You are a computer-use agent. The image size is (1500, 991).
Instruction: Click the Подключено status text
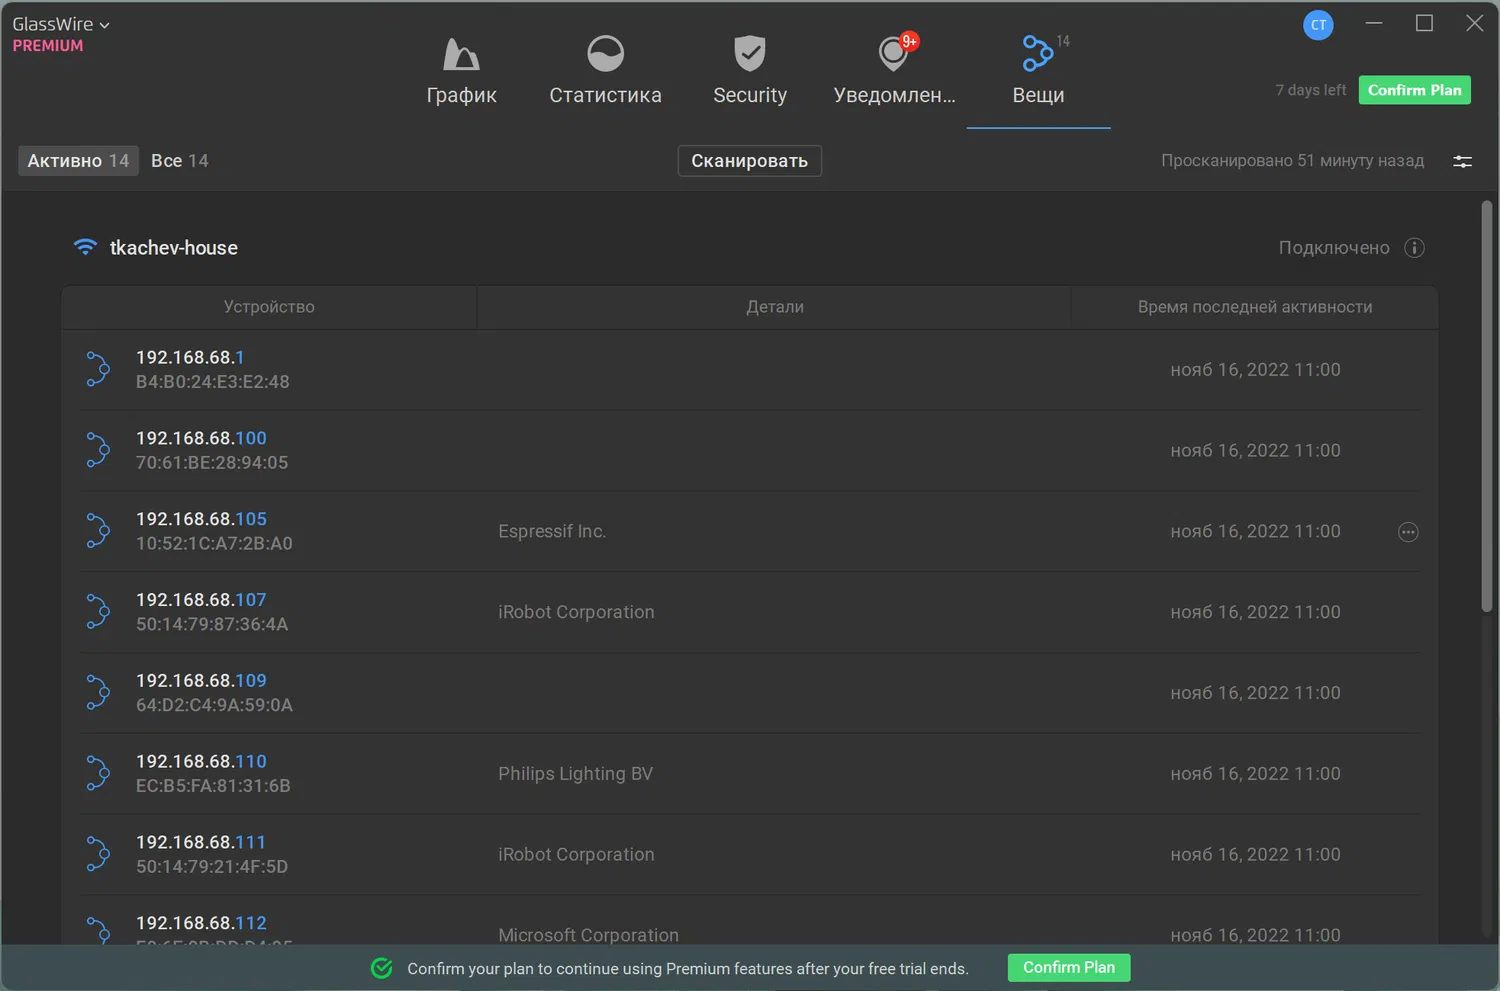(x=1334, y=248)
